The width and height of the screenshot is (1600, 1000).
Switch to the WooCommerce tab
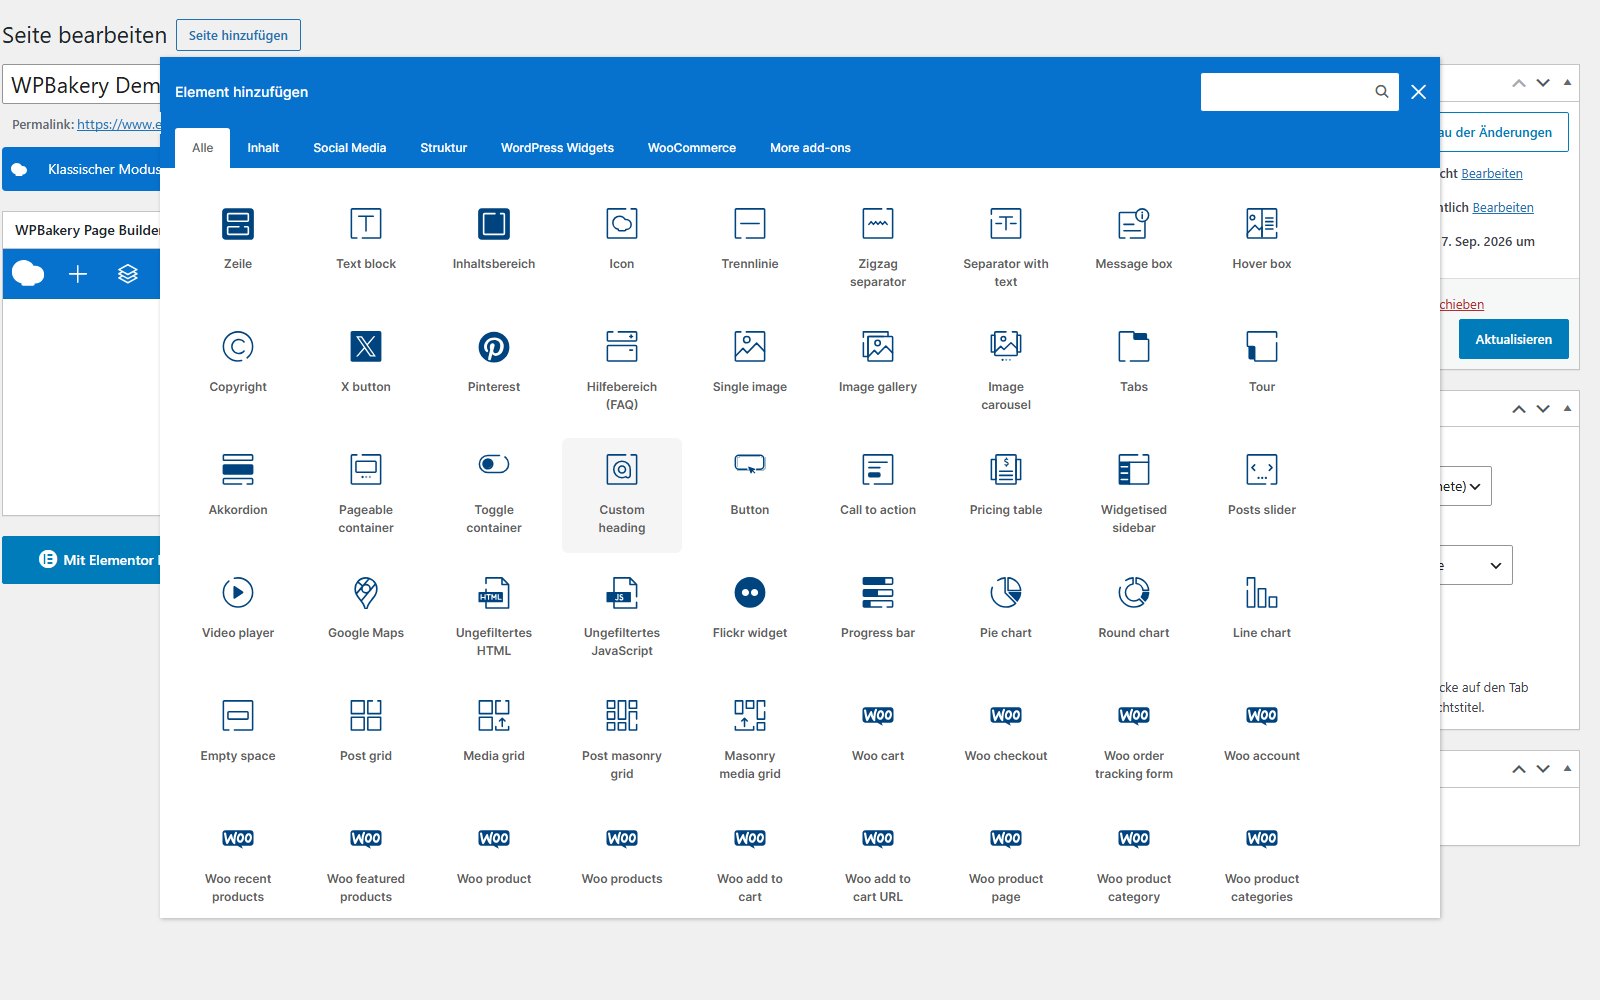692,148
